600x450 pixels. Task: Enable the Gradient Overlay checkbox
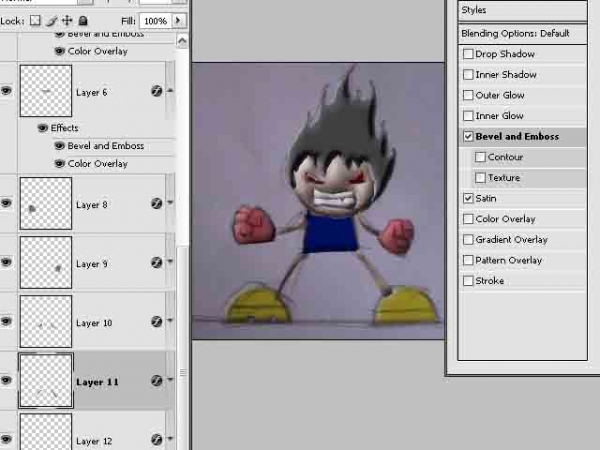click(468, 240)
